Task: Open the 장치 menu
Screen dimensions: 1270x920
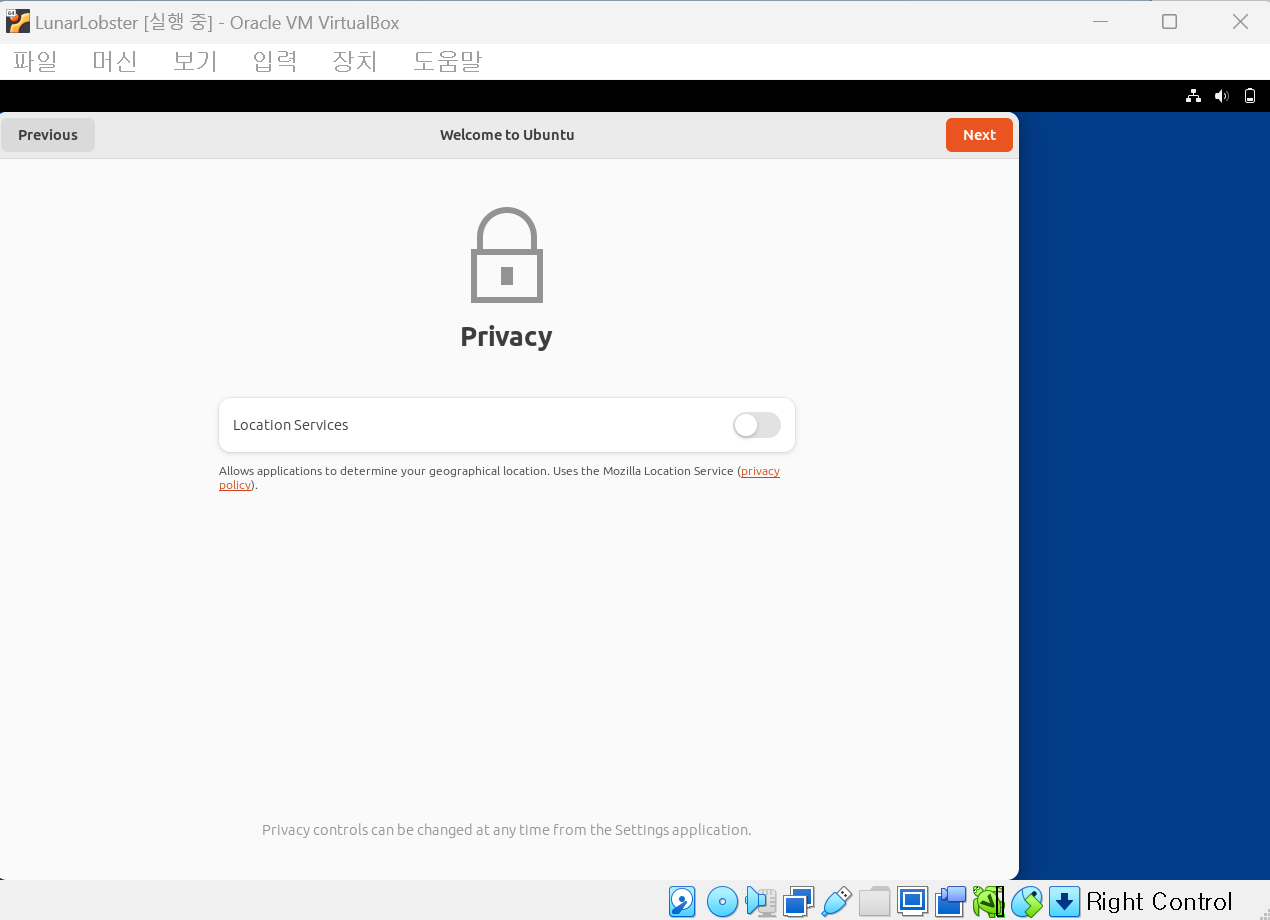Action: (355, 62)
